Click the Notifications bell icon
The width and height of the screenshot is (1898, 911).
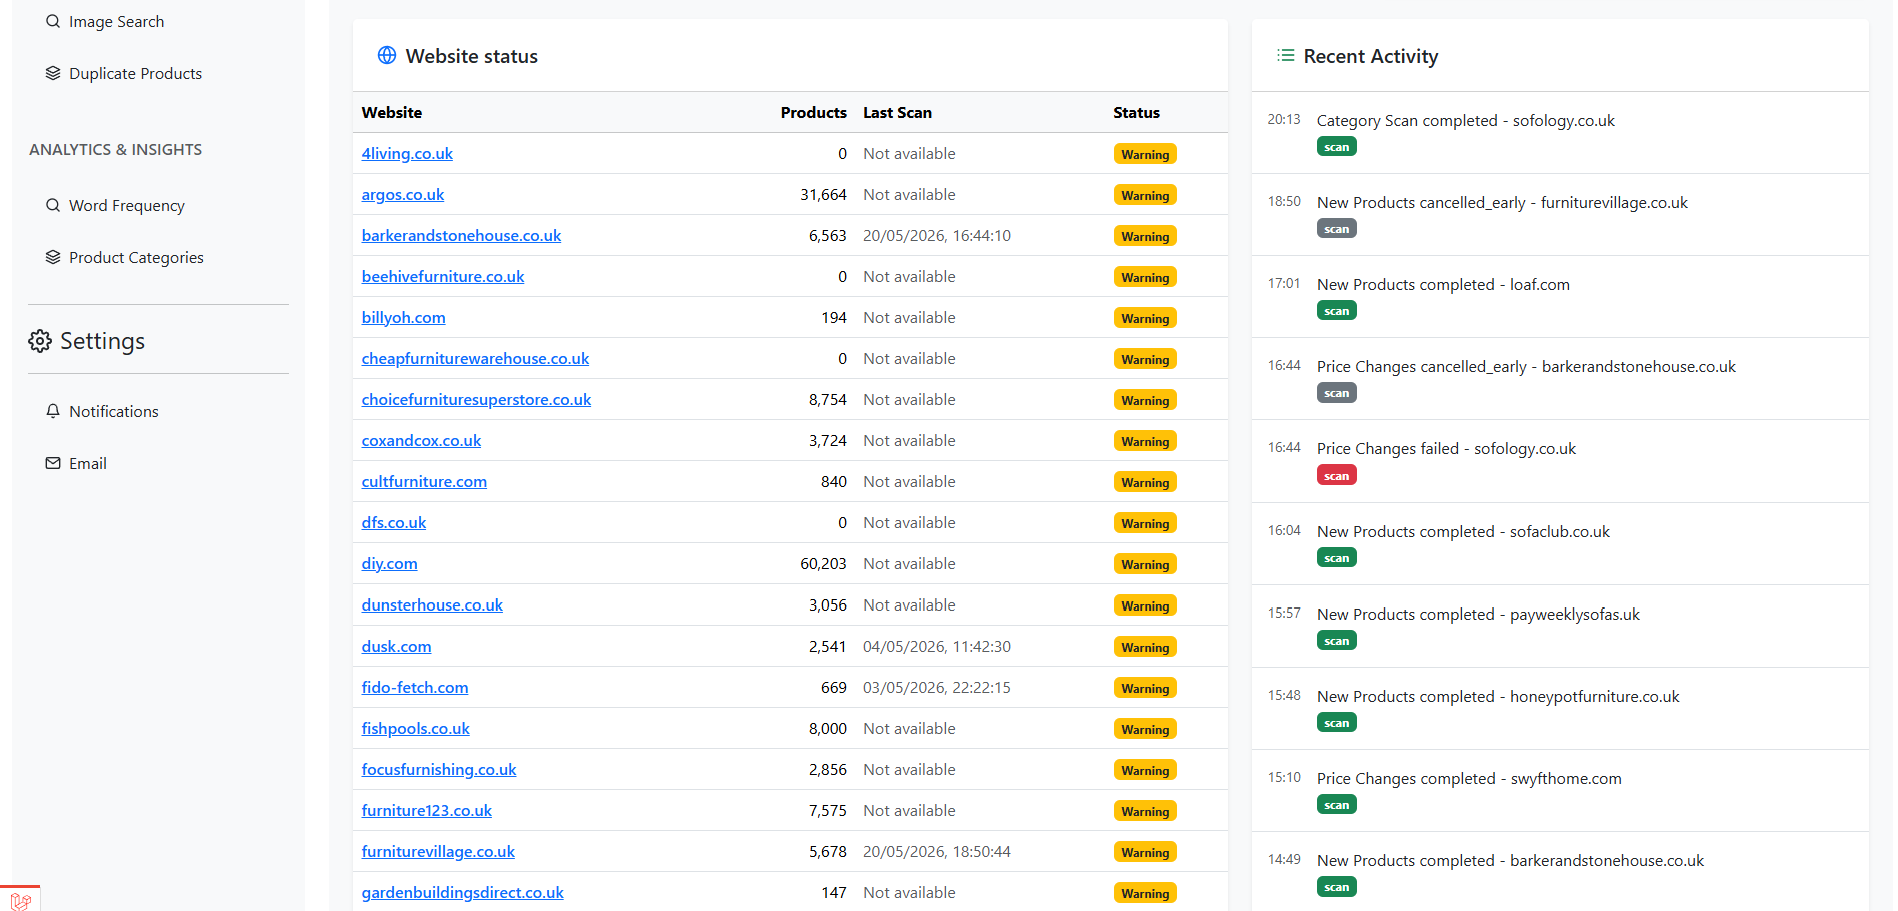tap(53, 411)
